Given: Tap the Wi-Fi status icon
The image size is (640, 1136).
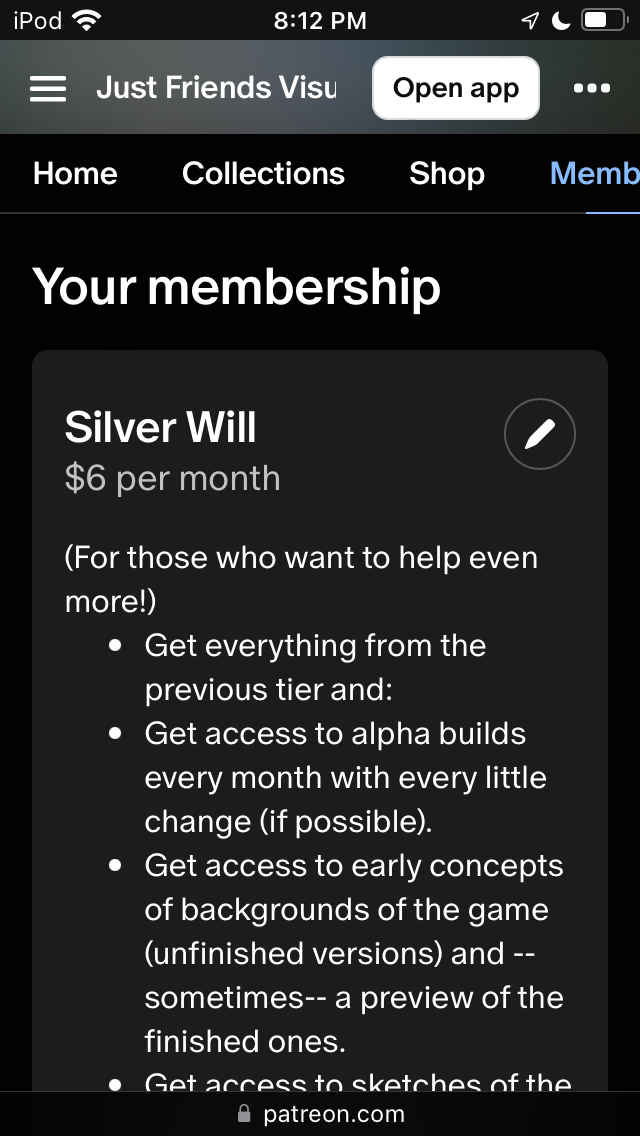Looking at the screenshot, I should point(87,20).
